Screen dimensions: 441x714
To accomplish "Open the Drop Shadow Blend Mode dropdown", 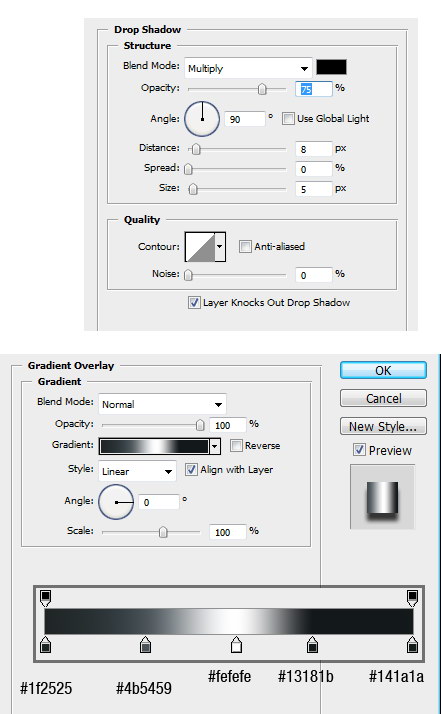I will point(248,68).
